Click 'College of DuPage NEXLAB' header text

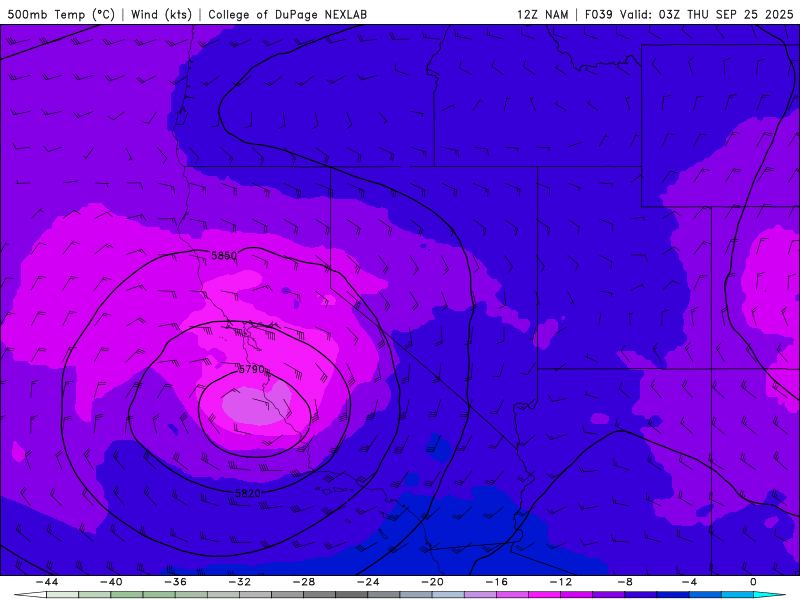click(x=287, y=14)
